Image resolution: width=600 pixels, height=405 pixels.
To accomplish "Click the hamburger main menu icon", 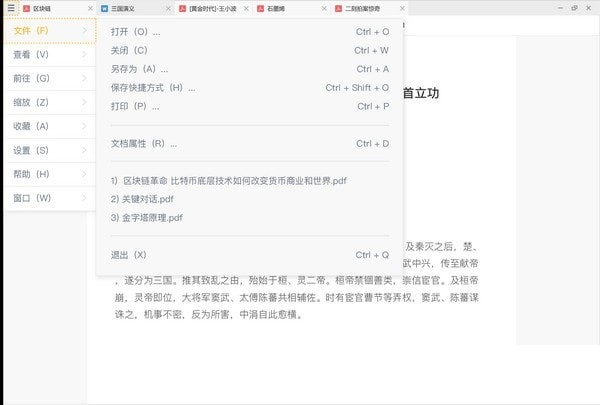I will 11,8.
